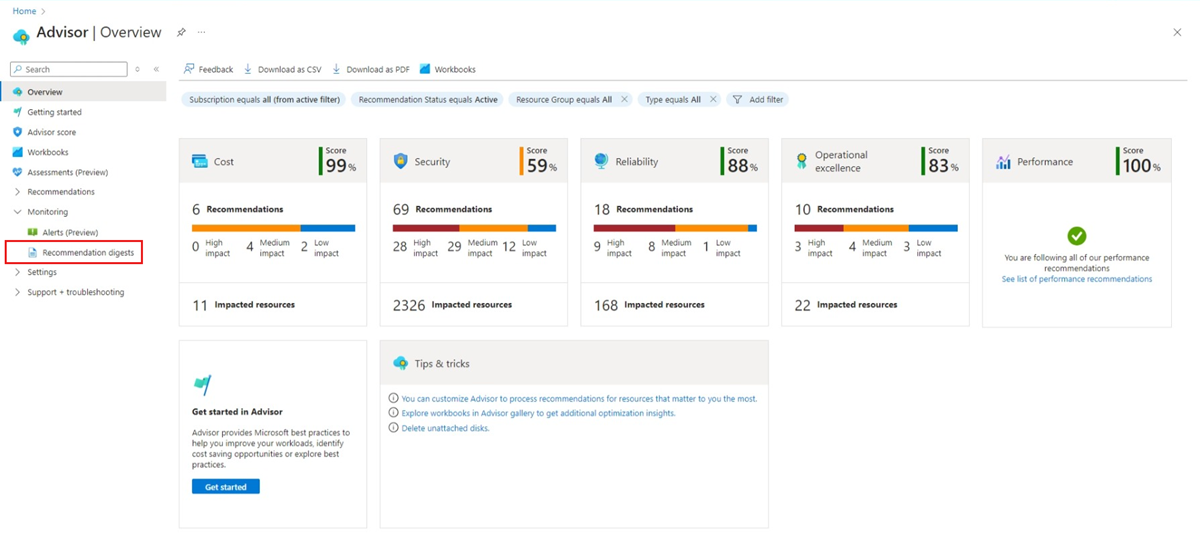This screenshot has height=535, width=1200.
Task: Select Getting started in sidebar
Action: [x=54, y=112]
